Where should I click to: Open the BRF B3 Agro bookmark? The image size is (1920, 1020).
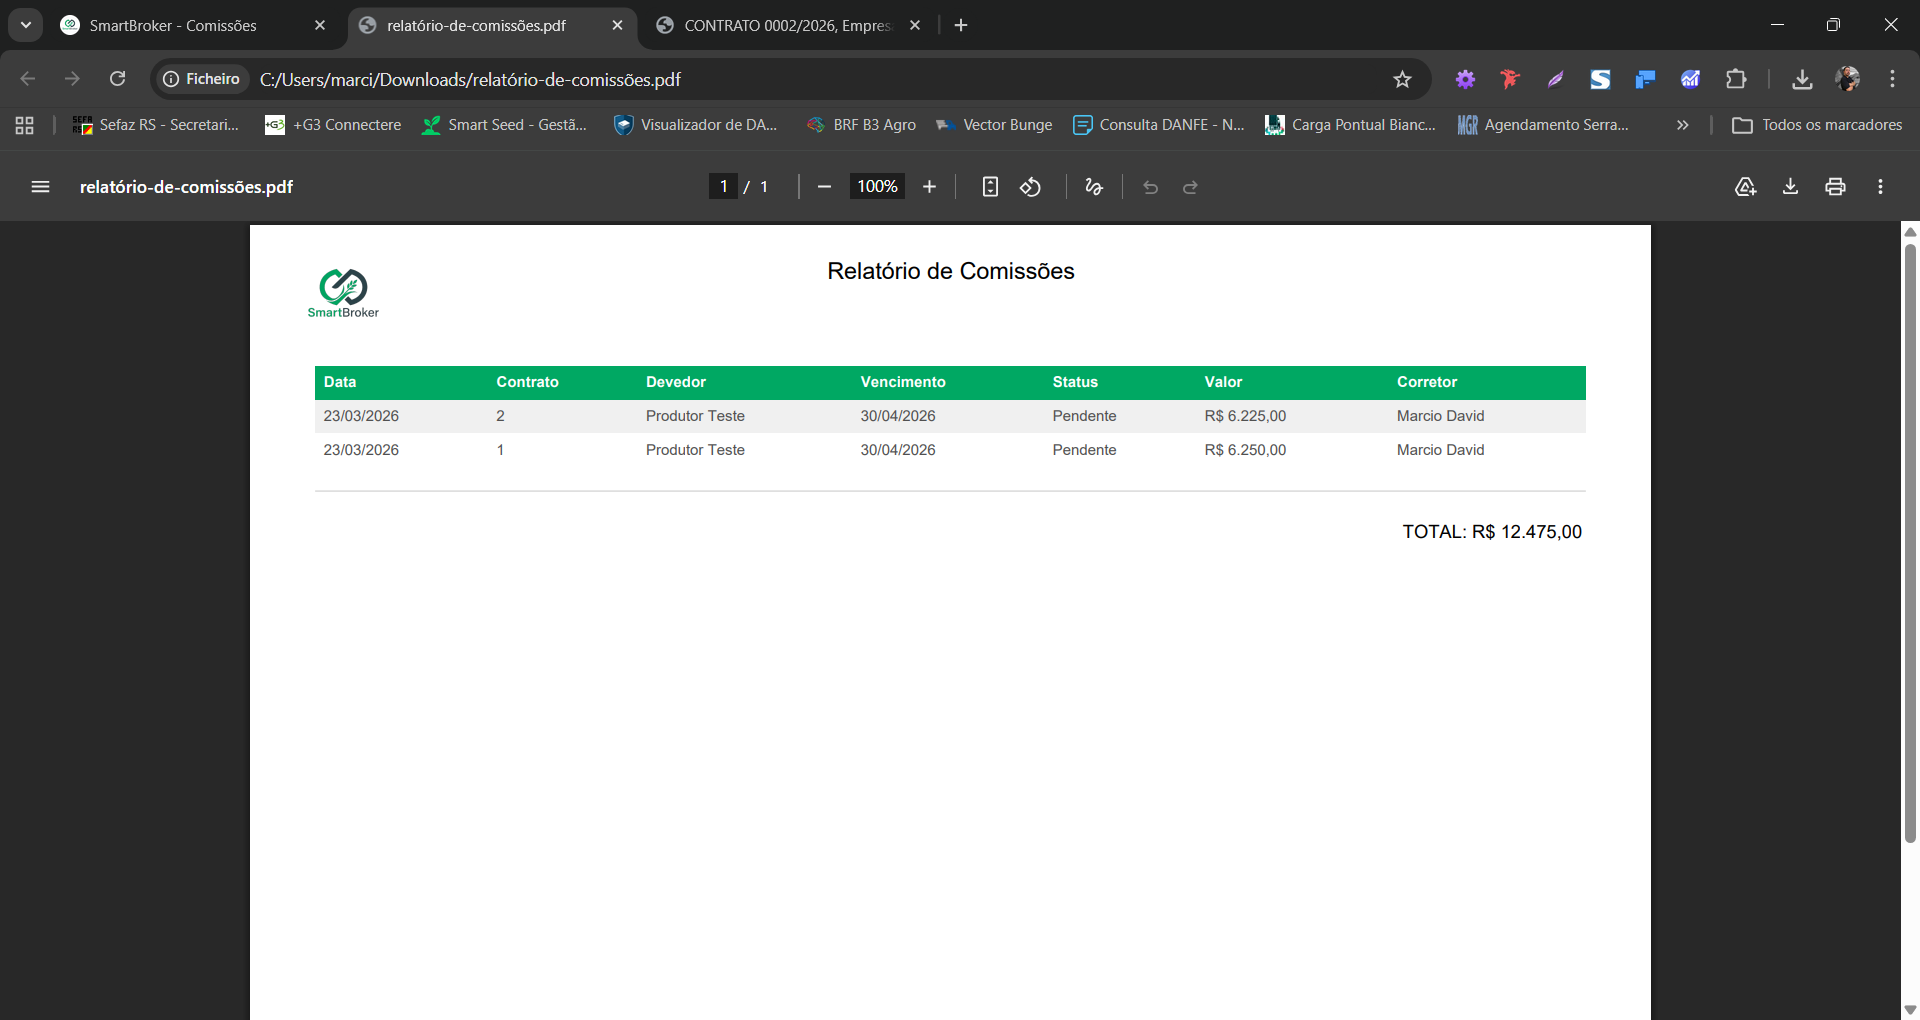pyautogui.click(x=861, y=125)
